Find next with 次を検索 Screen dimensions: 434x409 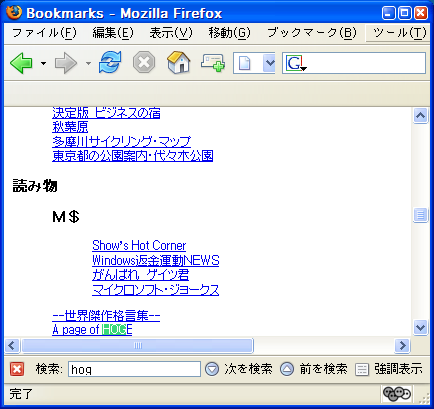[x=239, y=369]
